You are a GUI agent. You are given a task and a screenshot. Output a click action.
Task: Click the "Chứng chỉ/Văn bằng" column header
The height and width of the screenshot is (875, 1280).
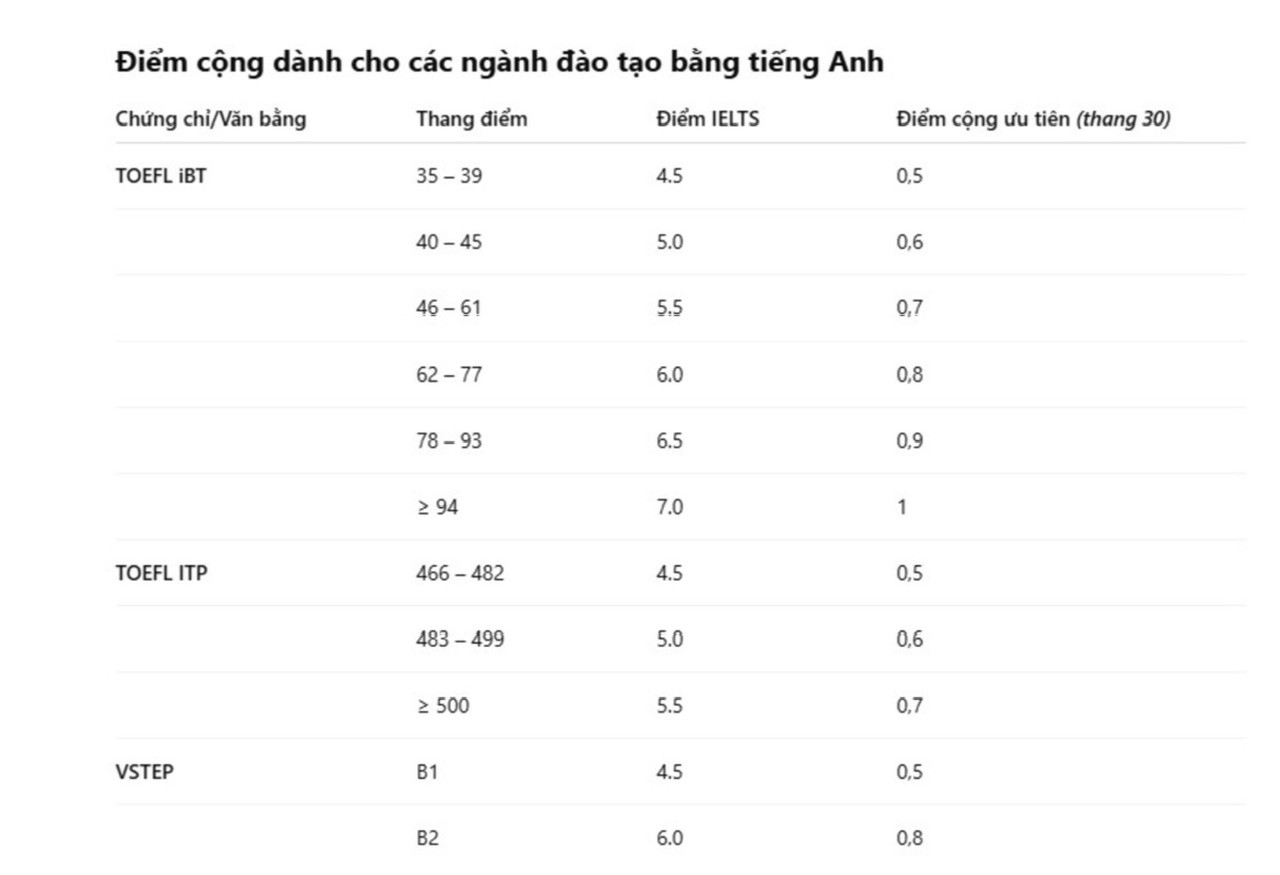click(211, 120)
